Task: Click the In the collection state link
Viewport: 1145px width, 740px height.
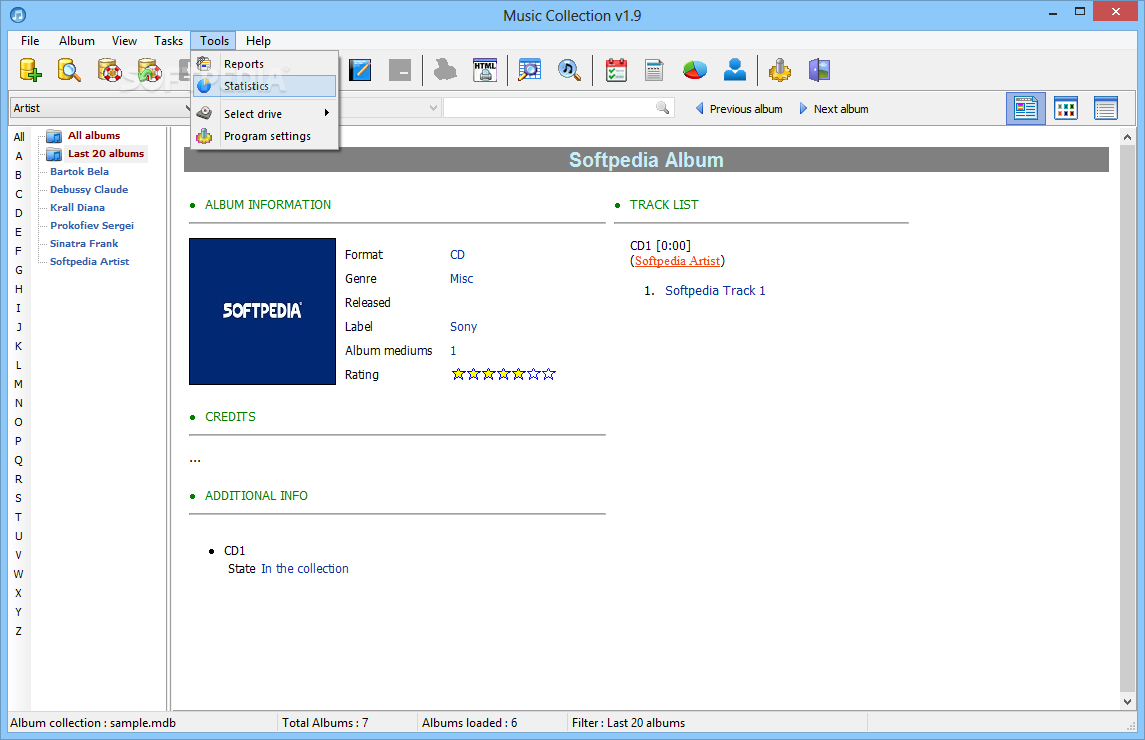Action: click(x=305, y=568)
